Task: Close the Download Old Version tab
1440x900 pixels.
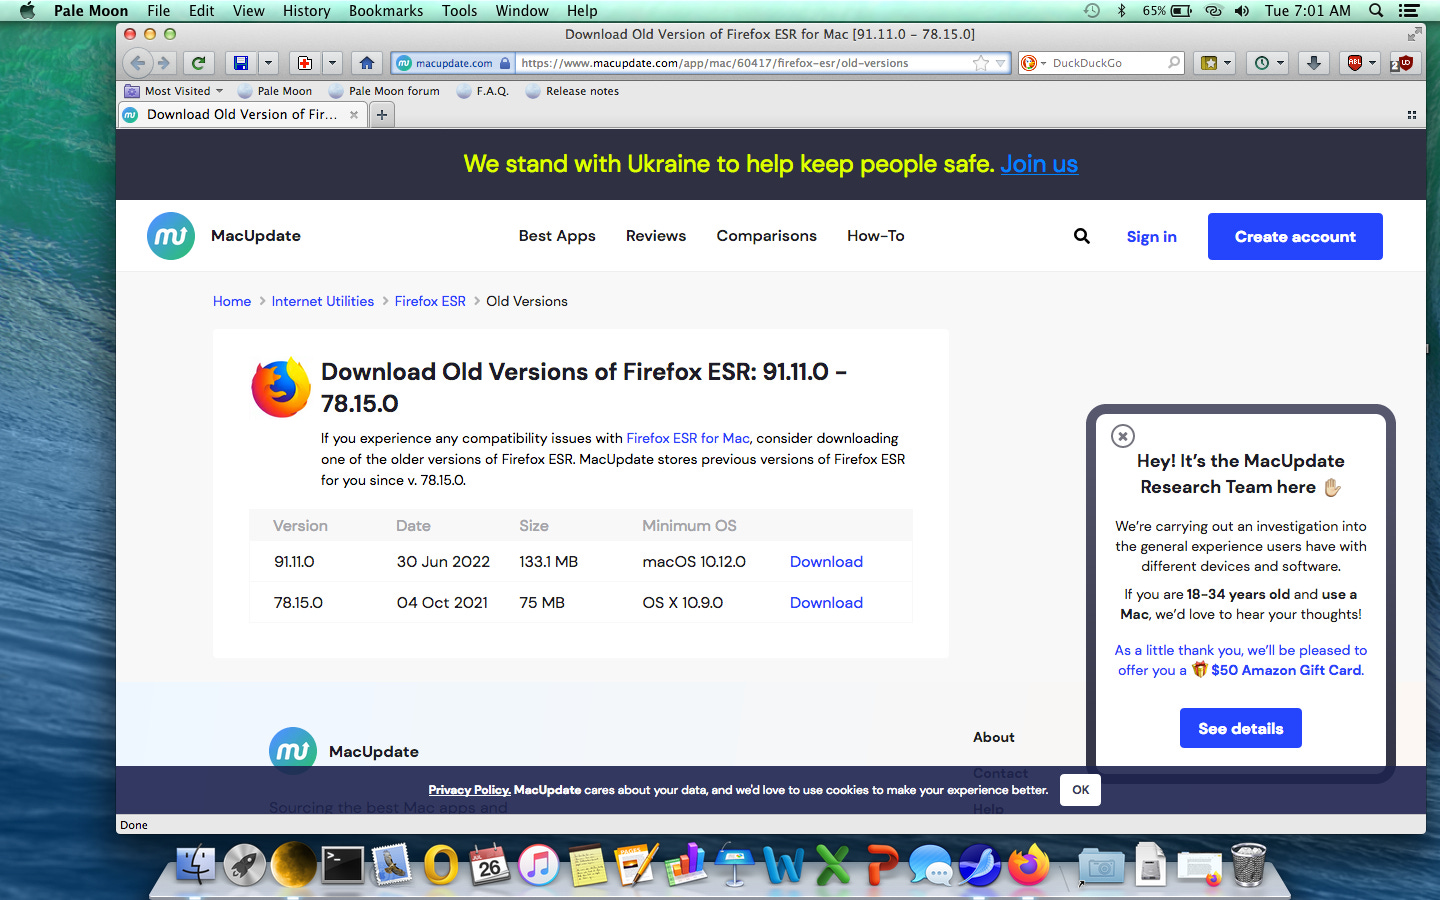Action: [354, 115]
